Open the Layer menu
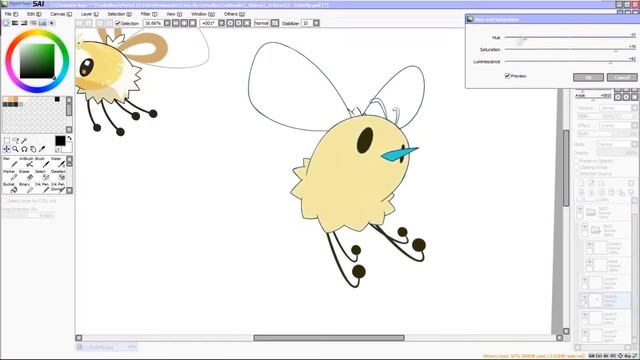Viewport: 640px width, 360px height. [x=89, y=14]
